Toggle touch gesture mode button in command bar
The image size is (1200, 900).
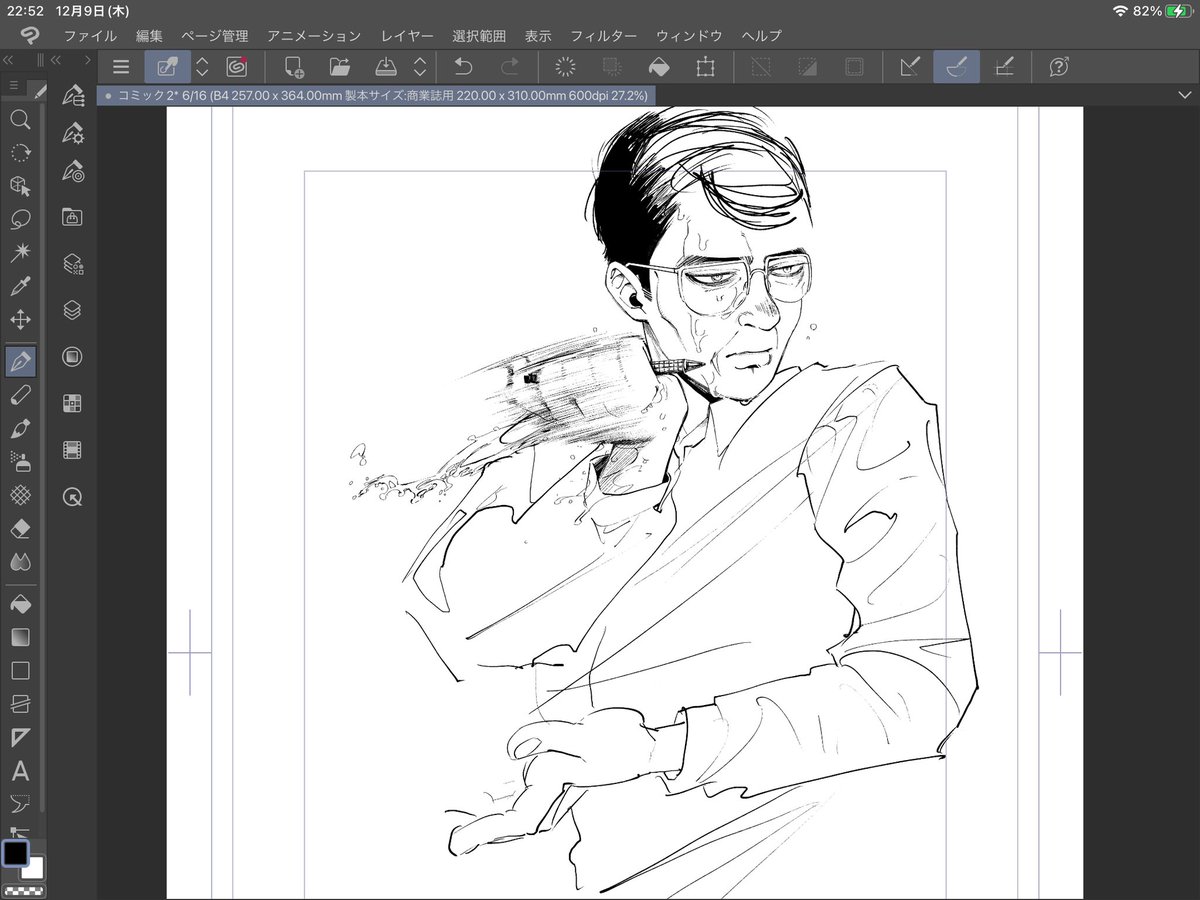(167, 67)
